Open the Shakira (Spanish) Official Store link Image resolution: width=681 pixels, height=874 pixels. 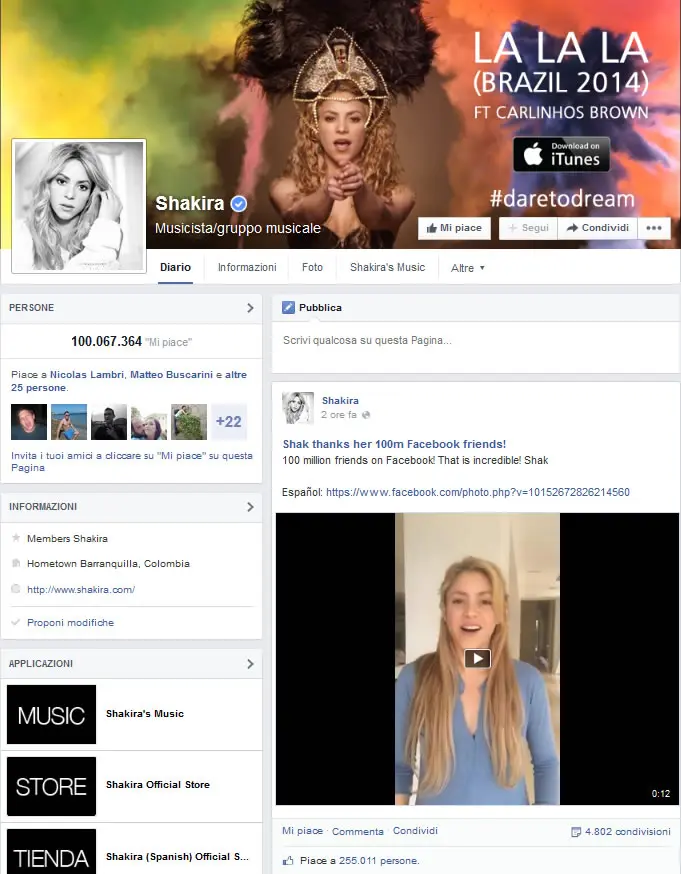click(177, 857)
